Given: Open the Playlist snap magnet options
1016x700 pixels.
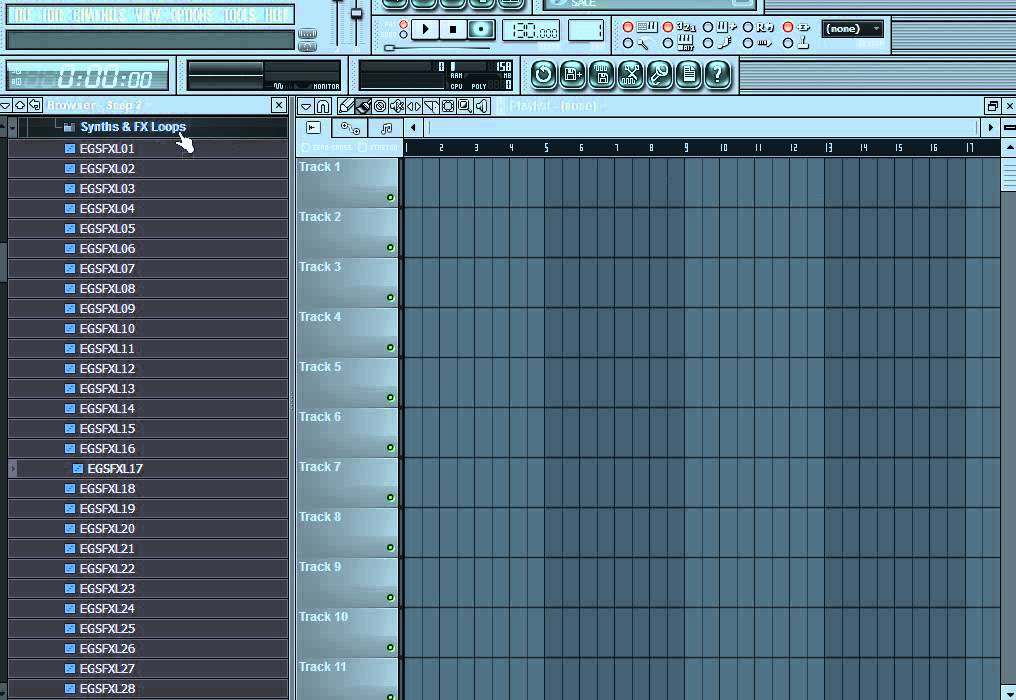Looking at the screenshot, I should click(323, 106).
